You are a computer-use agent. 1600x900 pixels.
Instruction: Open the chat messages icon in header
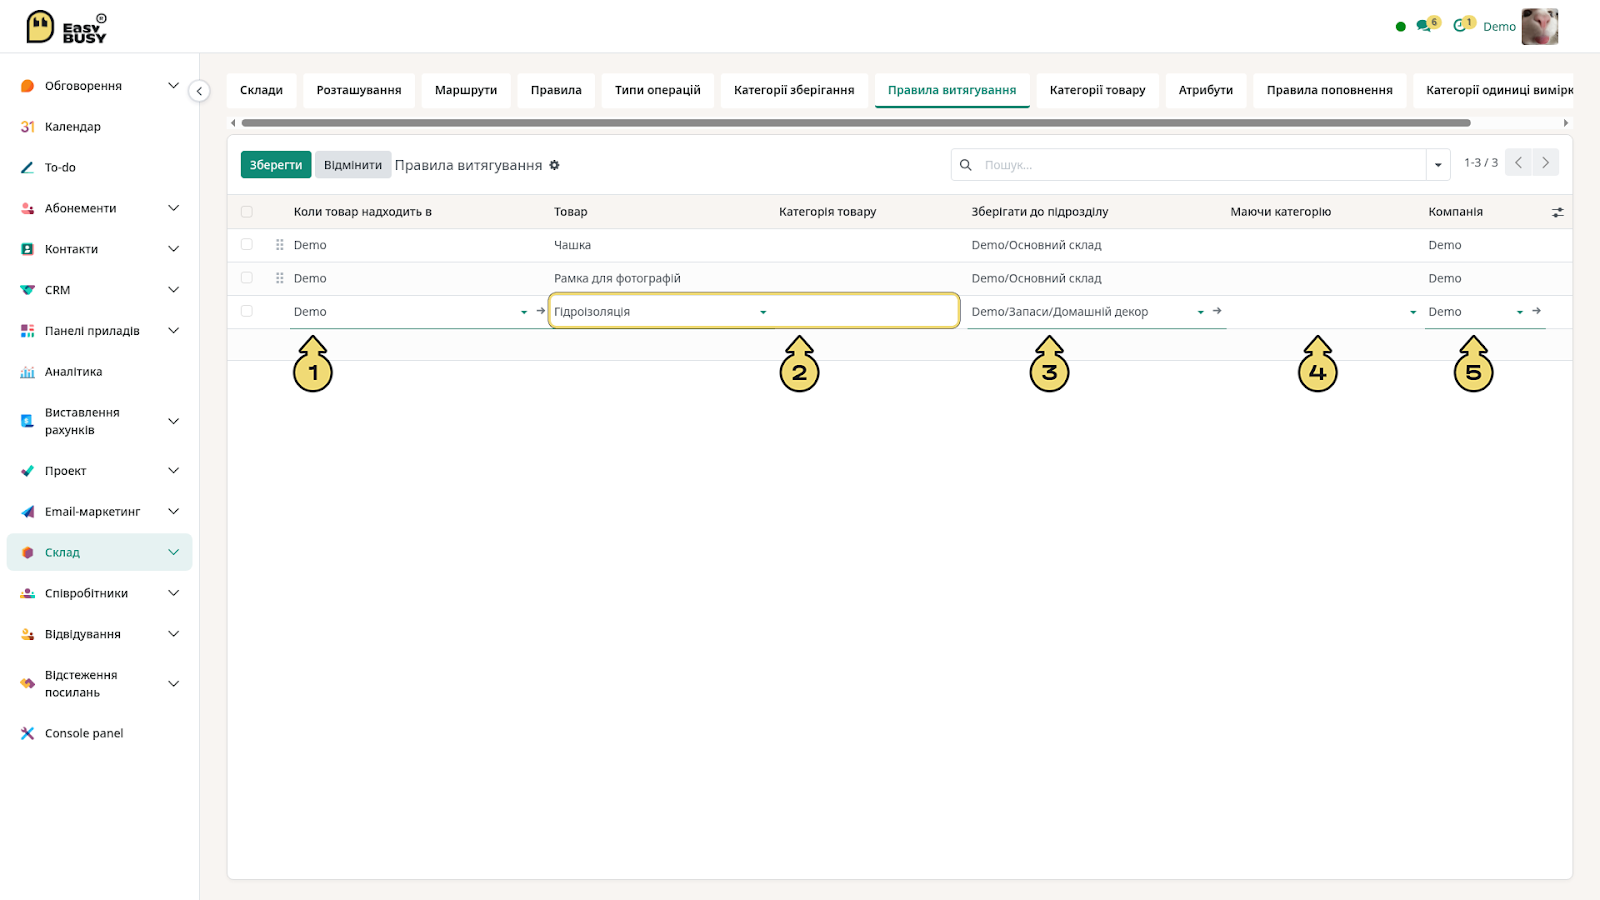tap(1424, 26)
